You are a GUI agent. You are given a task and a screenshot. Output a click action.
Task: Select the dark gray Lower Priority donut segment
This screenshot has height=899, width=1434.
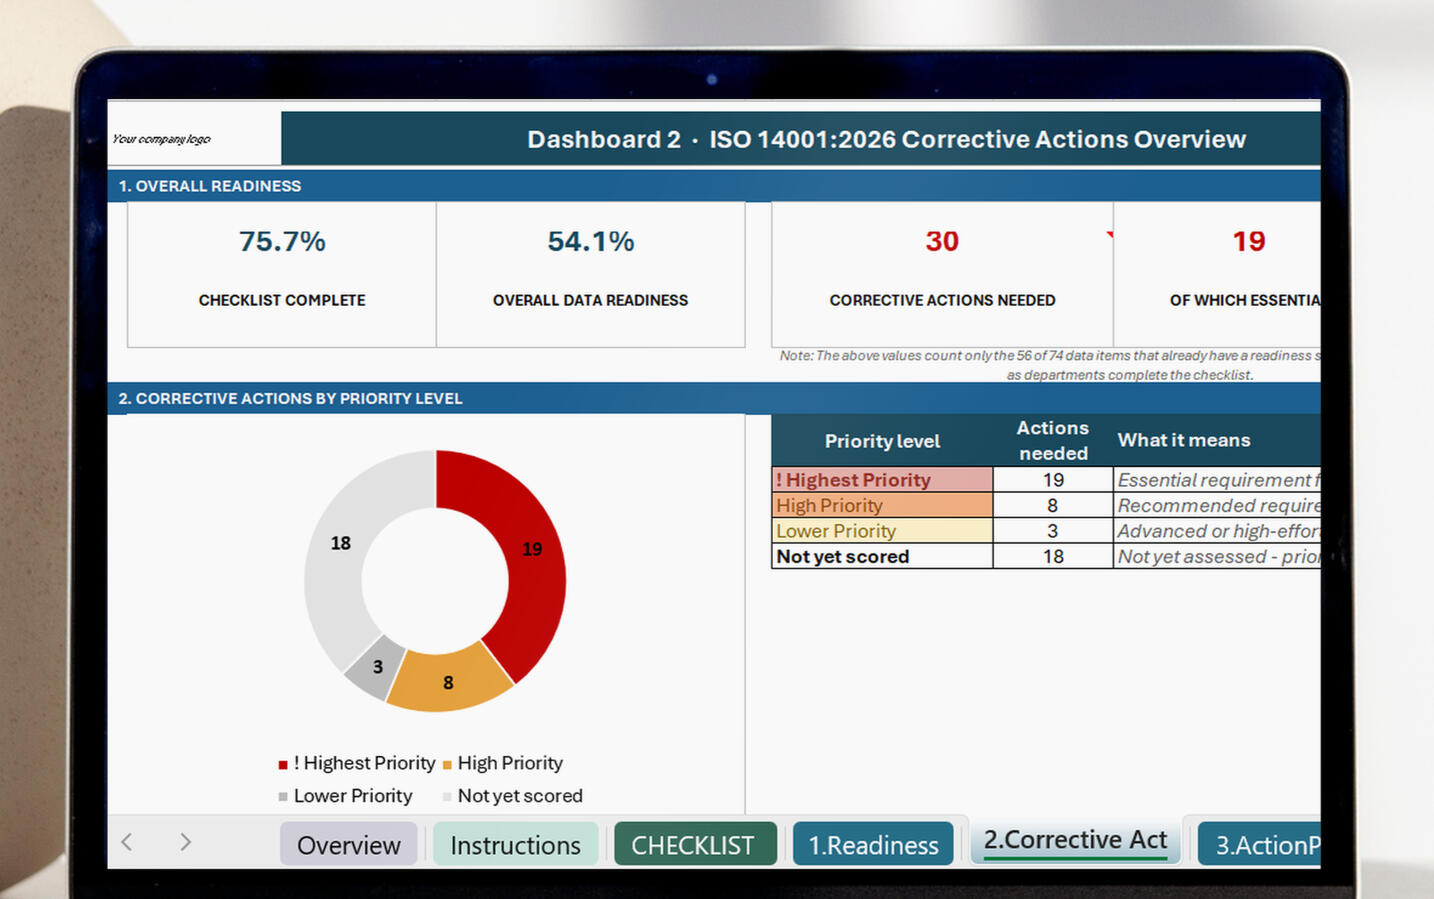point(375,667)
